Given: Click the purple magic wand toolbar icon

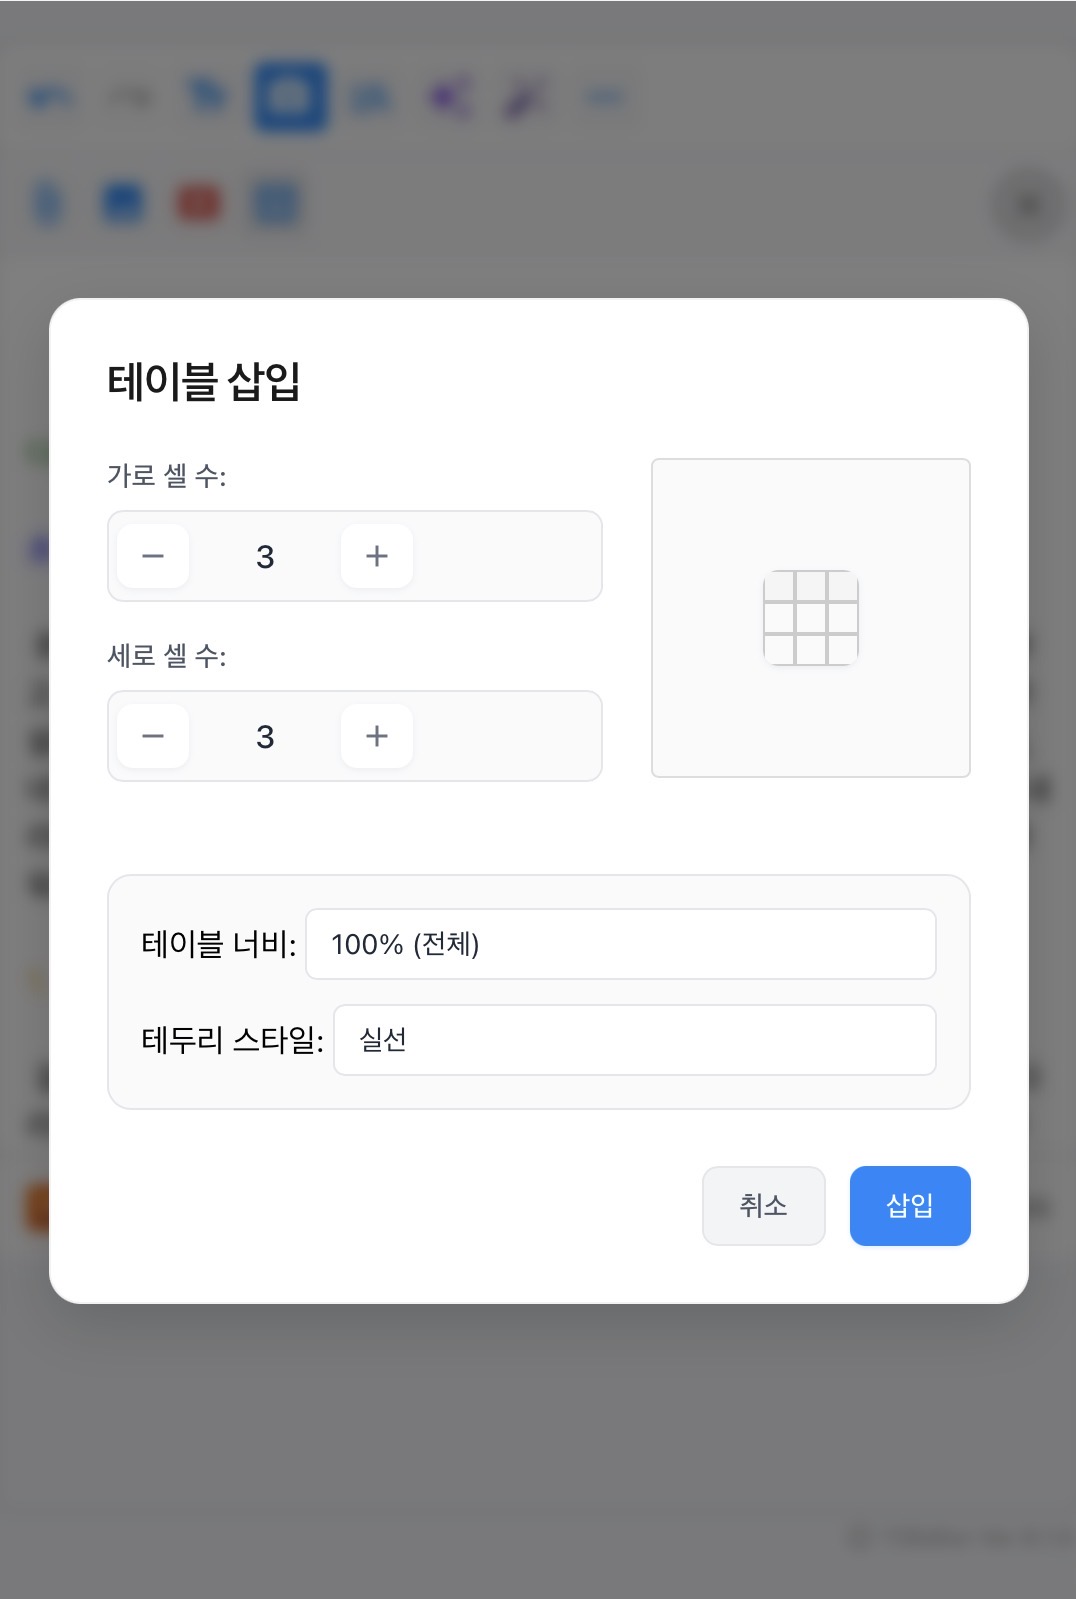Looking at the screenshot, I should 527,97.
